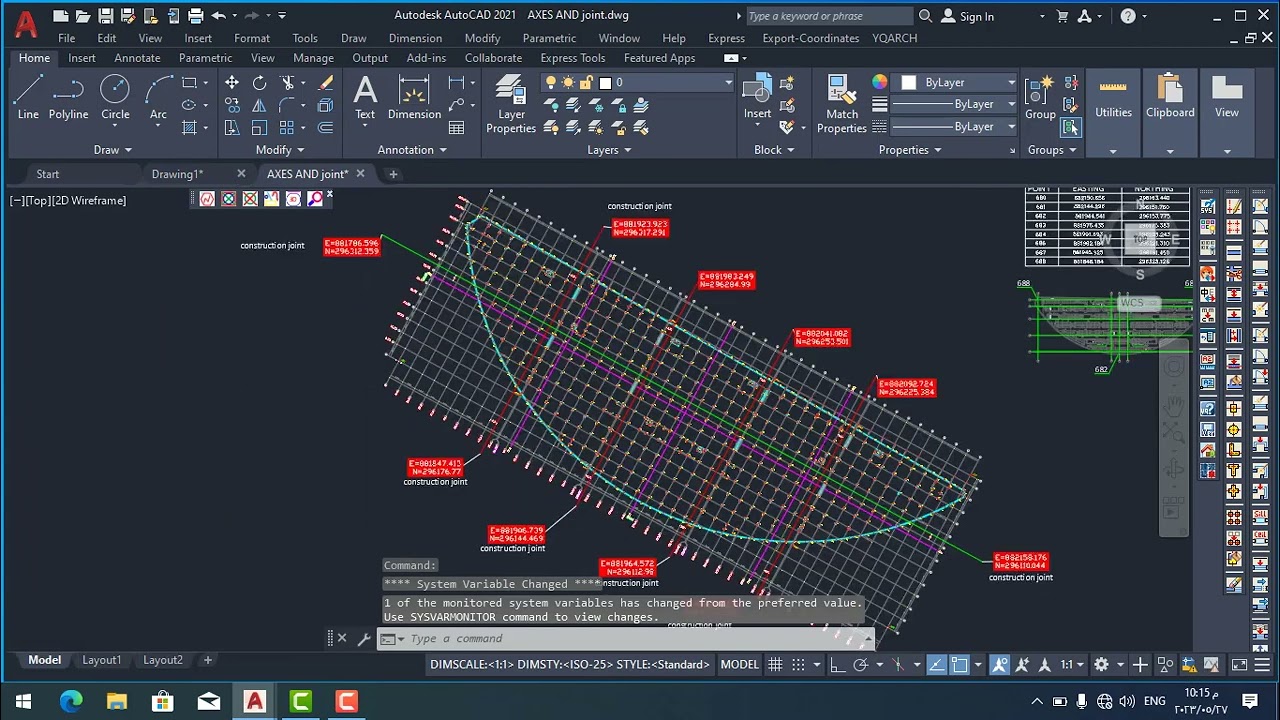Select the Offset tool
Image resolution: width=1280 pixels, height=720 pixels.
(x=325, y=128)
